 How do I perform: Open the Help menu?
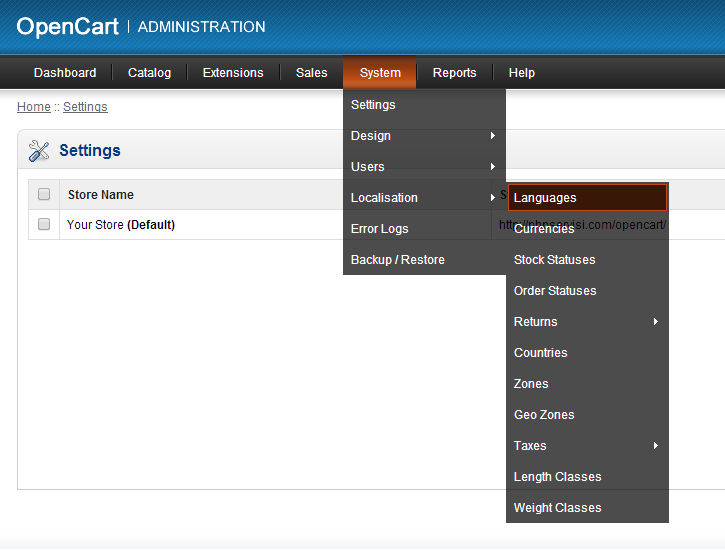522,73
